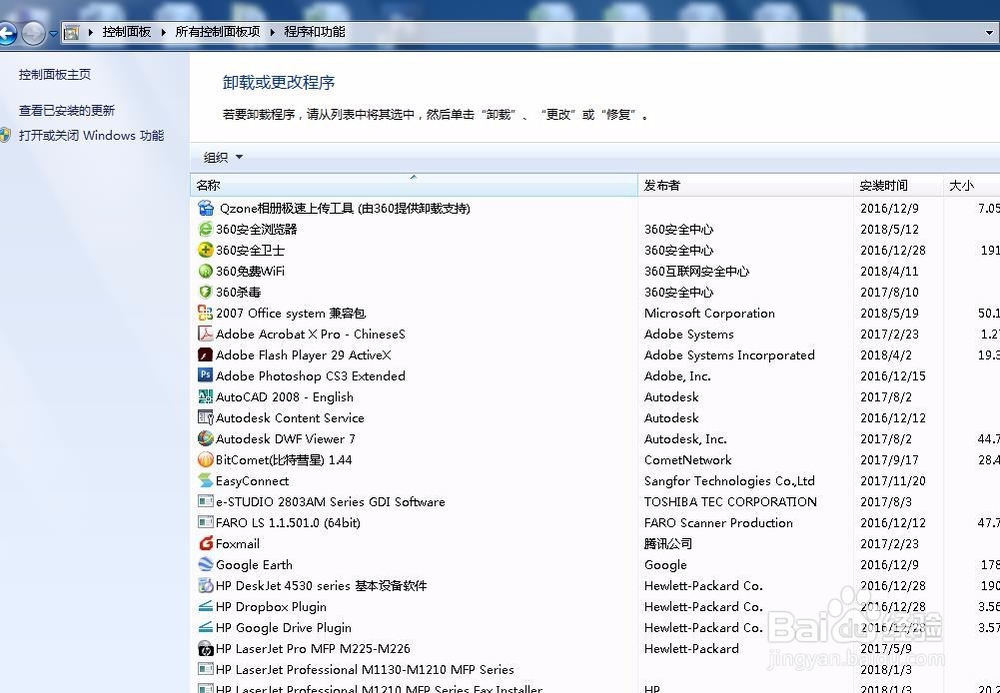Click the Adobe Flash Player 29 icon
Image resolution: width=1000 pixels, height=693 pixels.
[205, 355]
